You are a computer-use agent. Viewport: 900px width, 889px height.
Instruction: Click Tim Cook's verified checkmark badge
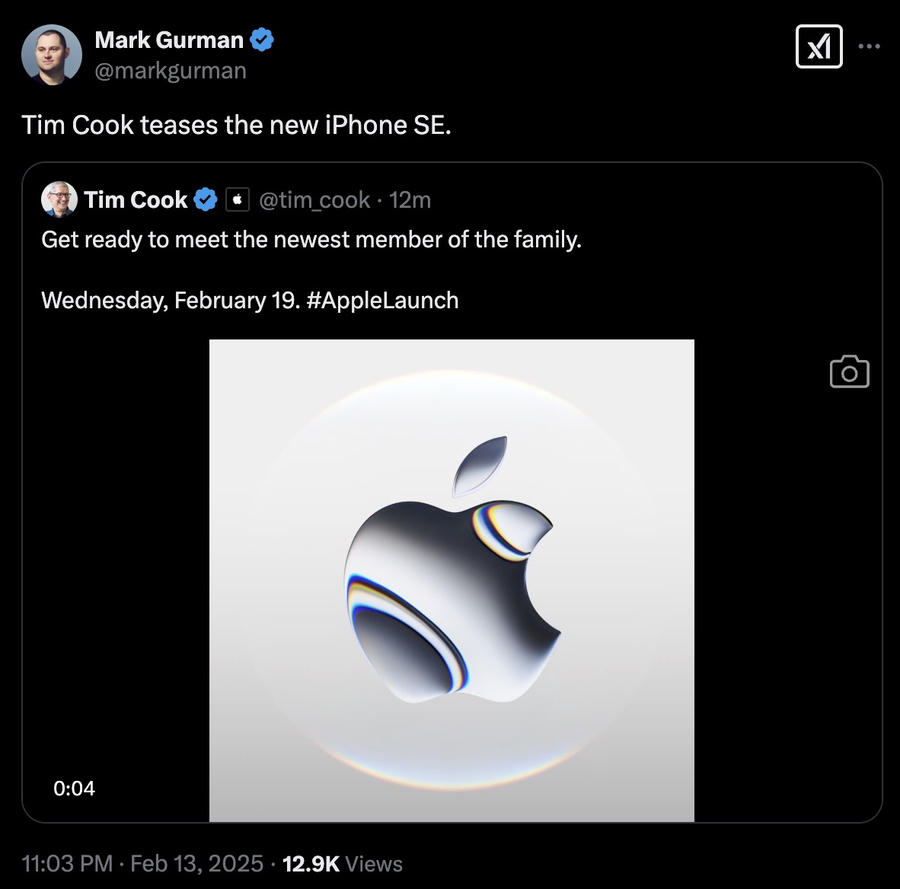point(205,200)
